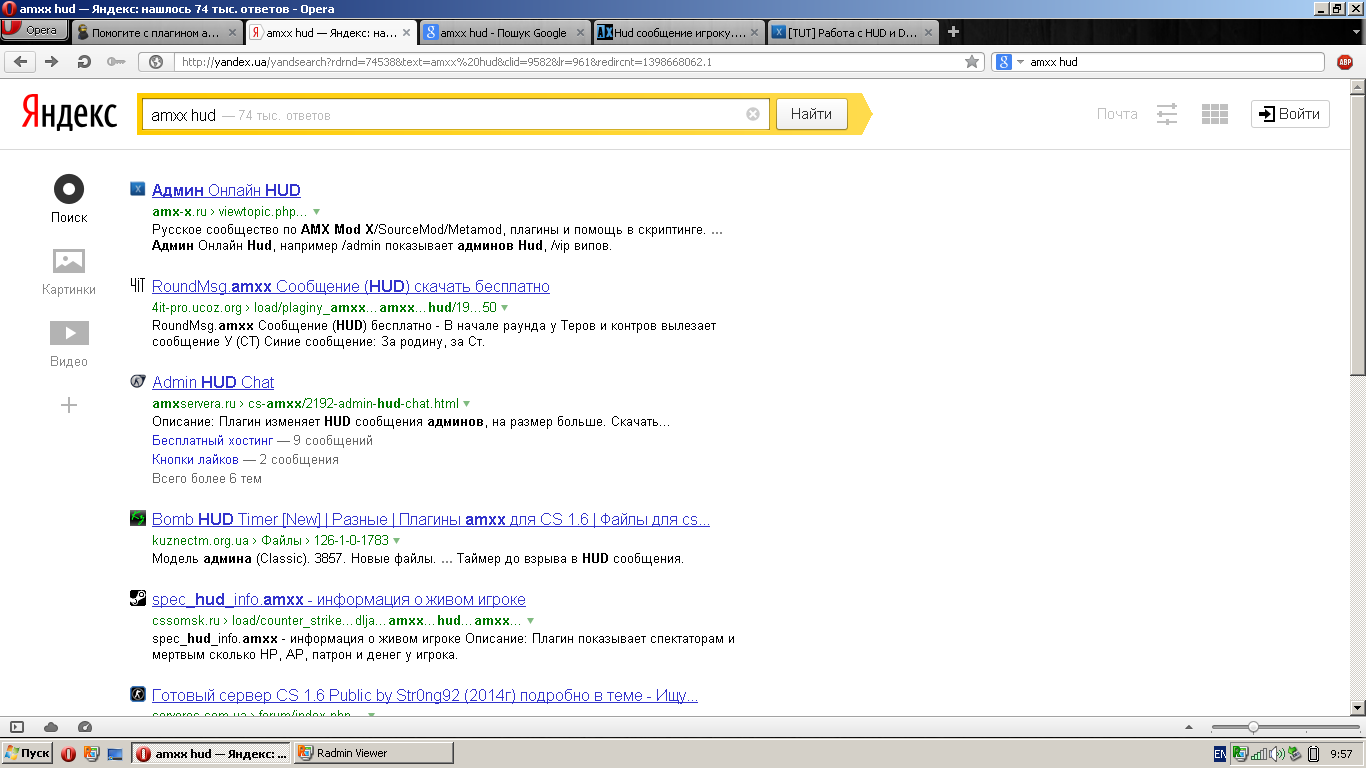1366x768 pixels.
Task: Expand the amx-x.ru result URL dropdown arrow
Action: [x=316, y=212]
